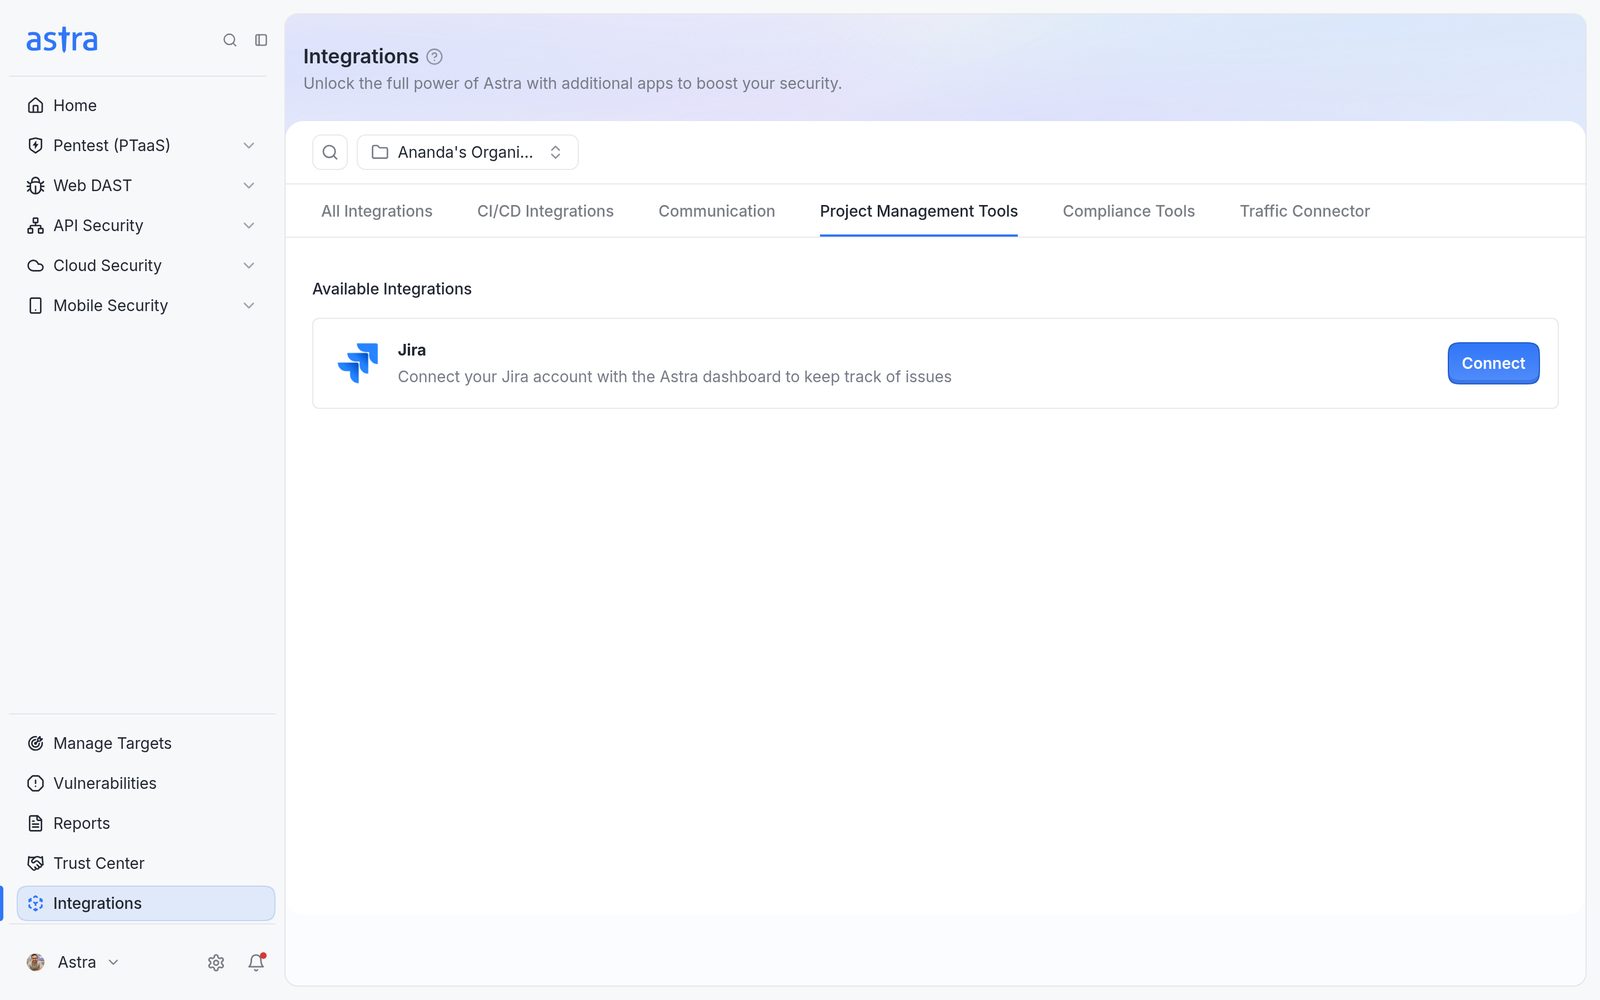The width and height of the screenshot is (1600, 1000).
Task: Open Ananda's Organization selector dropdown
Action: click(468, 152)
